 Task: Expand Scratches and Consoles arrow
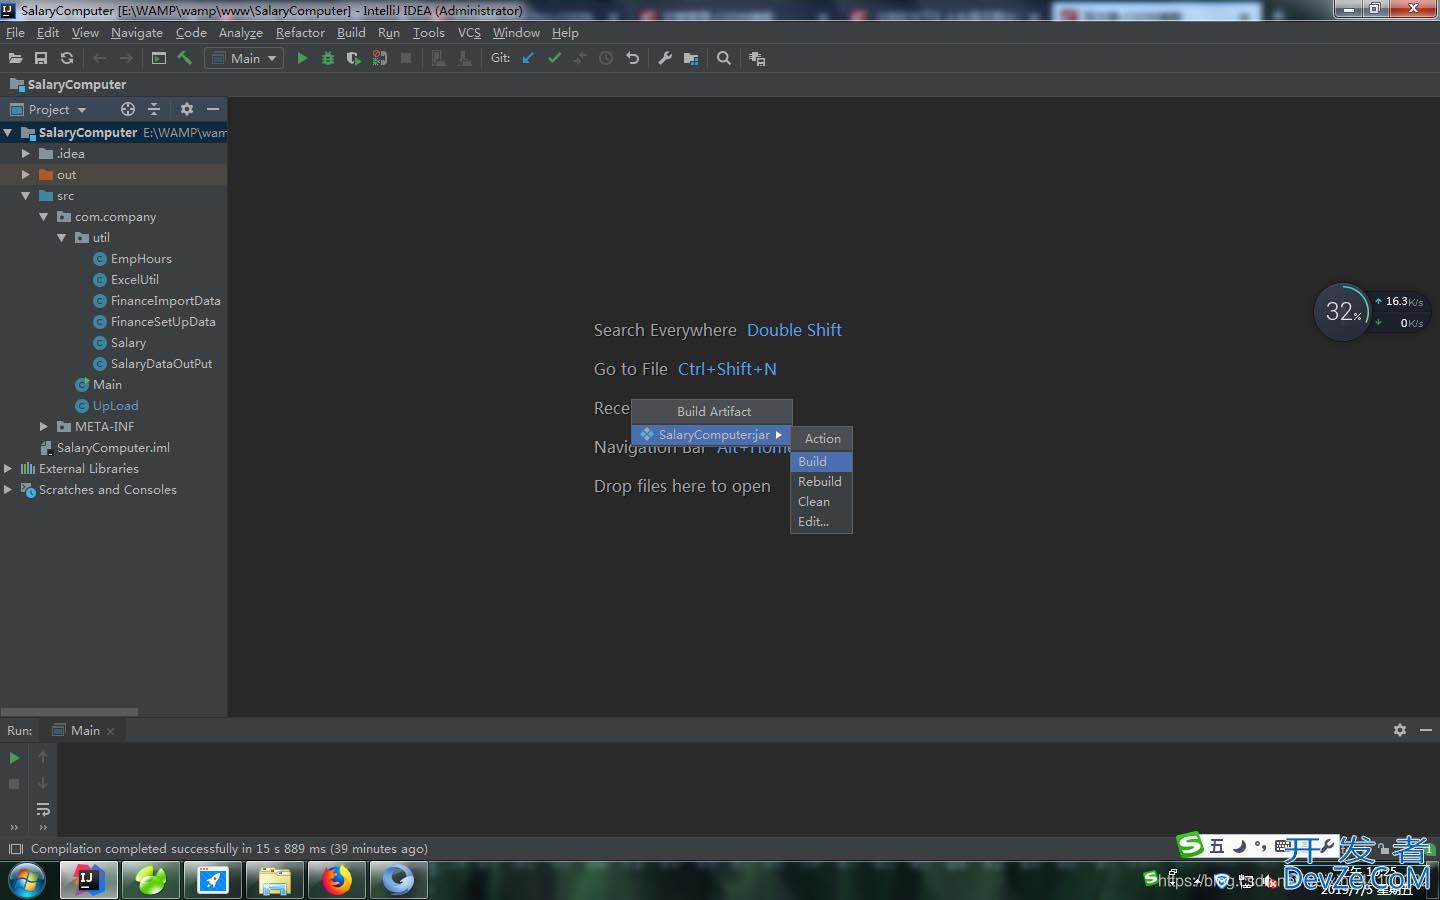coord(8,489)
